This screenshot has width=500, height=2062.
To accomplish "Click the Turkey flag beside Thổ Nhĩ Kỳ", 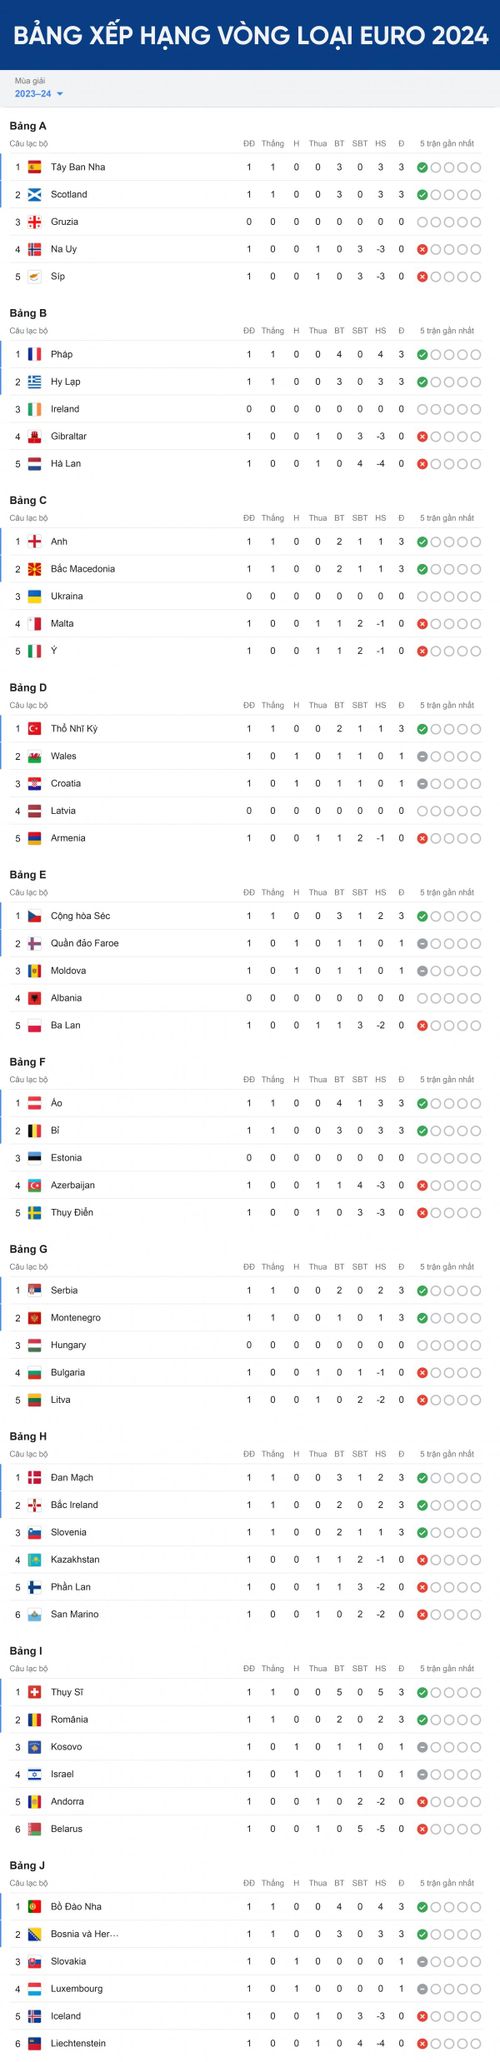I will (x=34, y=728).
